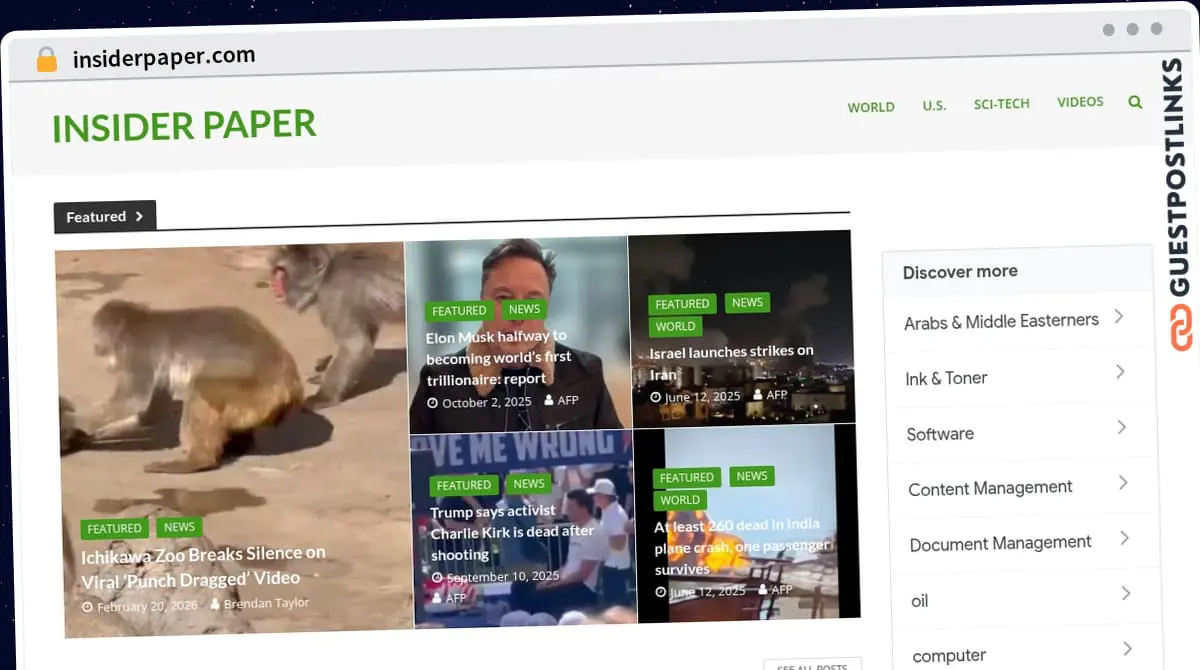The image size is (1200, 670).
Task: Expand the Arabs & Middle Easterners category
Action: [x=1121, y=317]
